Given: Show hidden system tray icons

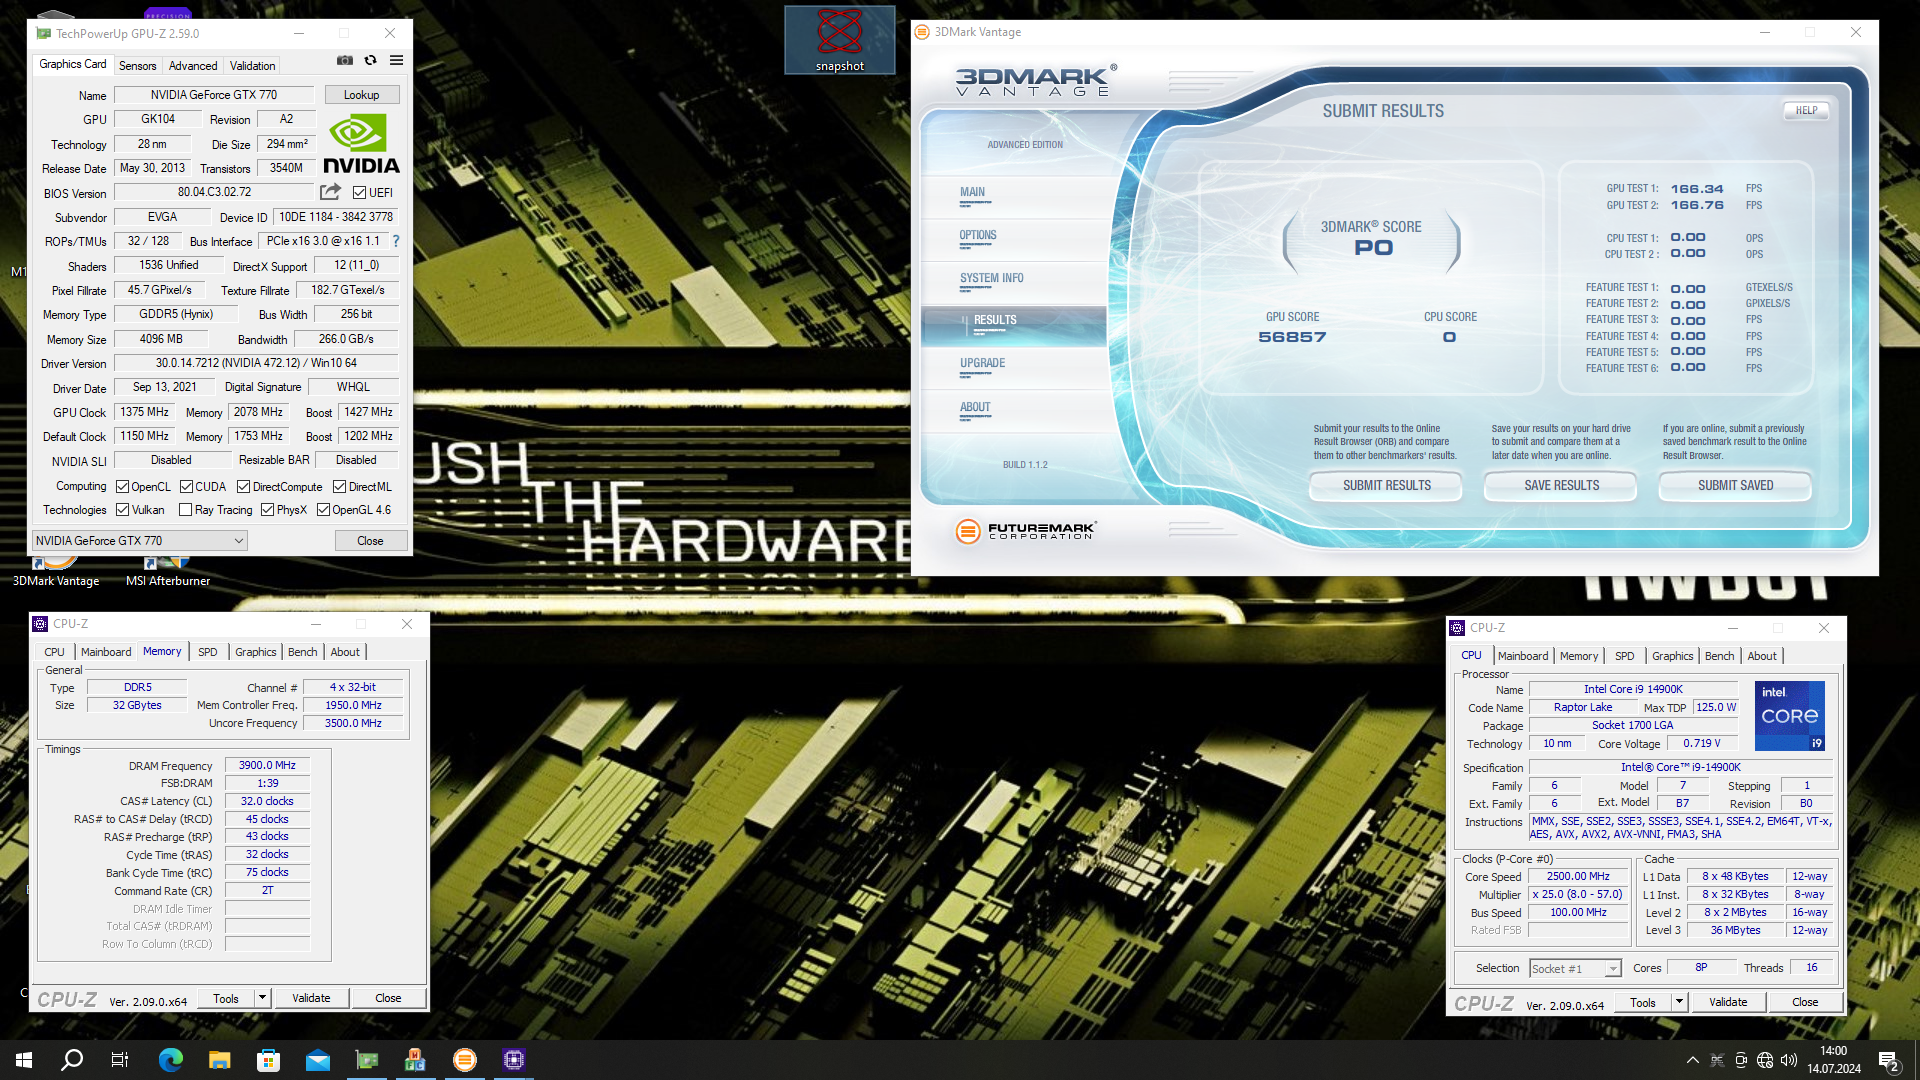Looking at the screenshot, I should click(x=1692, y=1060).
